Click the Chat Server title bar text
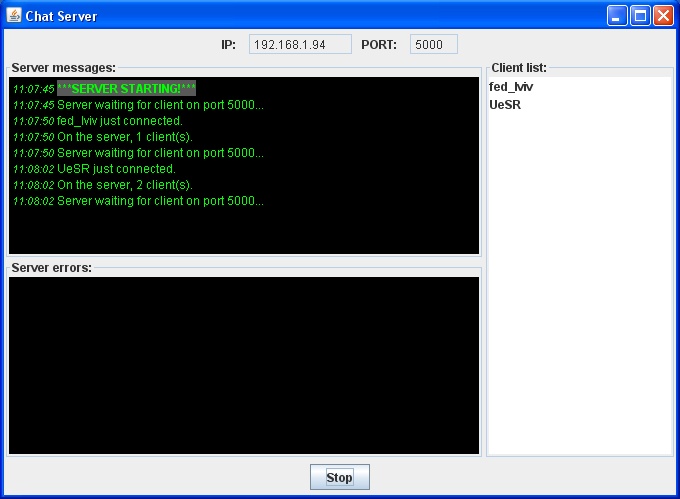Screen dimensions: 680x499 tap(61, 15)
